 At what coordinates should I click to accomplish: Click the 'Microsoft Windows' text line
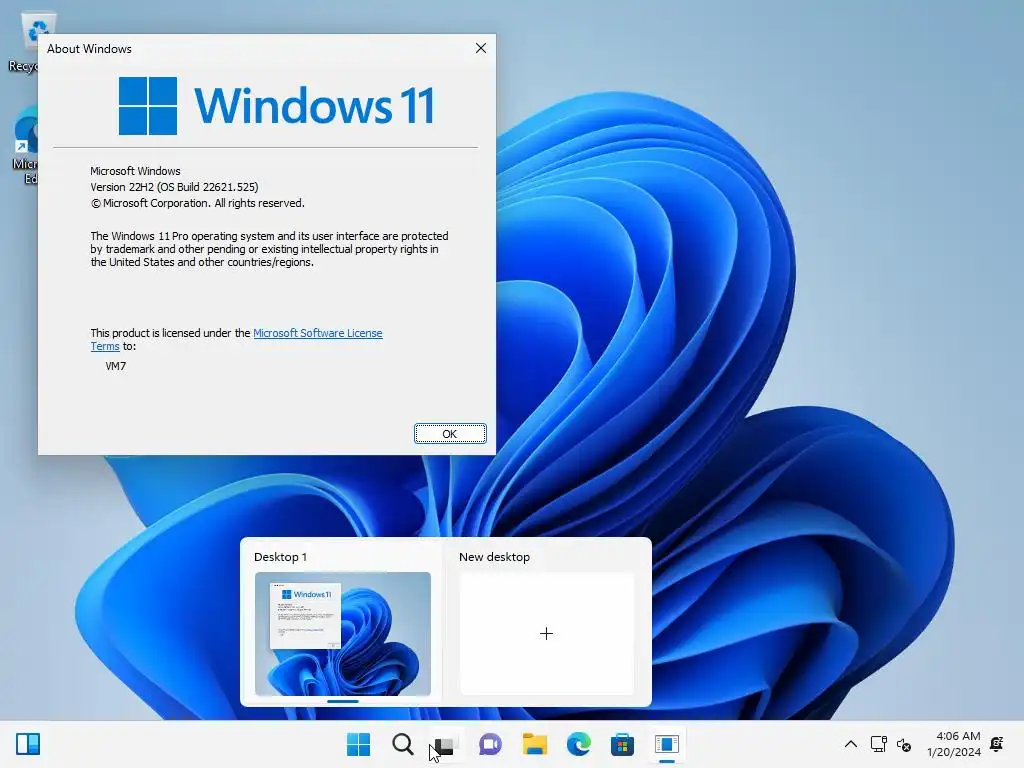point(135,171)
